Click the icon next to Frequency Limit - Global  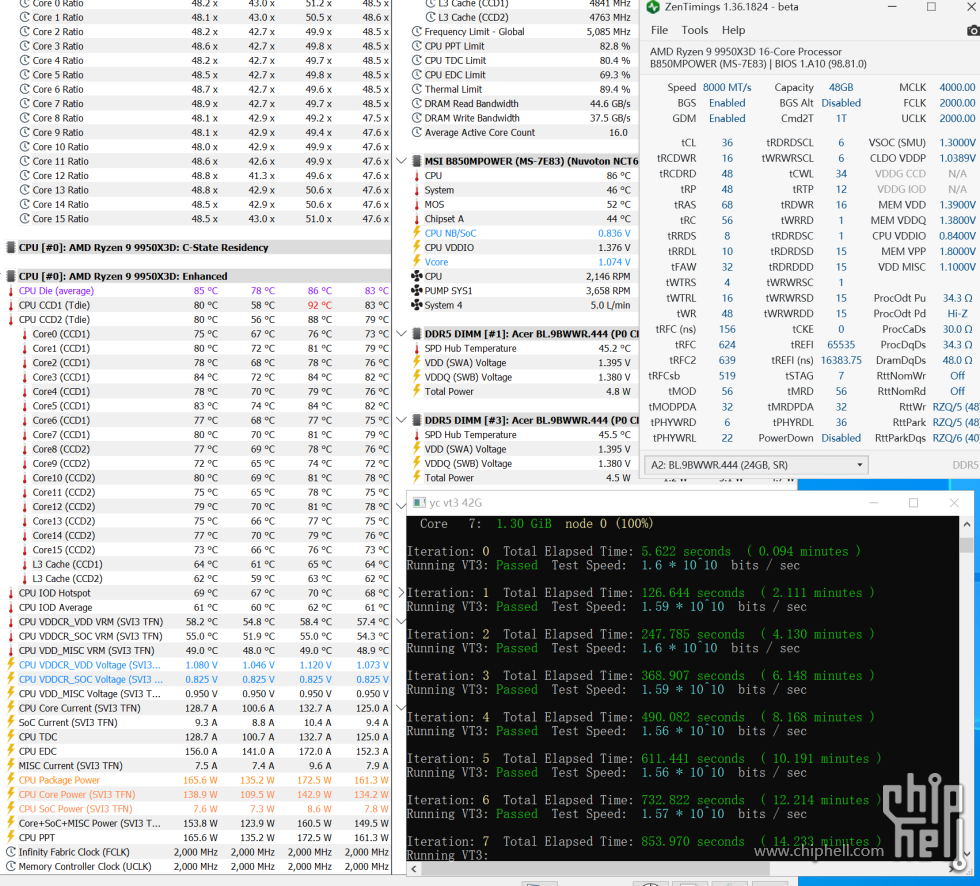click(x=417, y=32)
